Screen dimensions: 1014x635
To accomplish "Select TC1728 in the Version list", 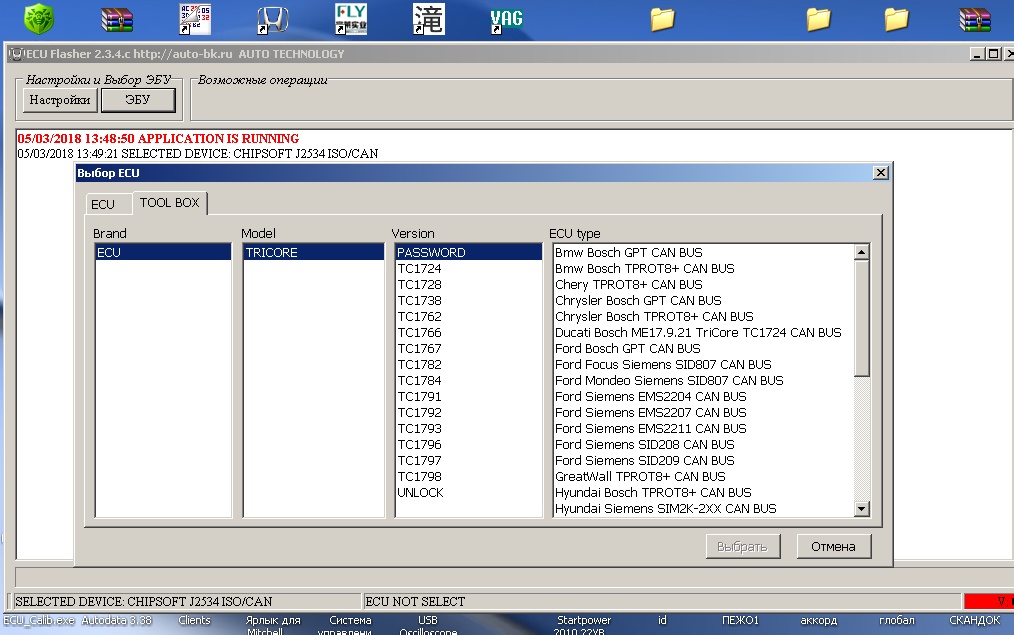I will (469, 285).
